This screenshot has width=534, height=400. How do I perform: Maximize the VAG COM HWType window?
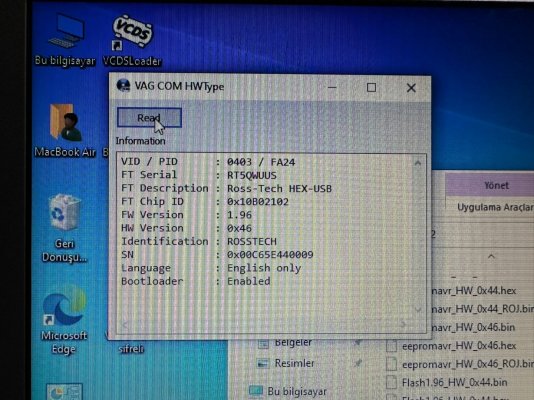tap(371, 87)
